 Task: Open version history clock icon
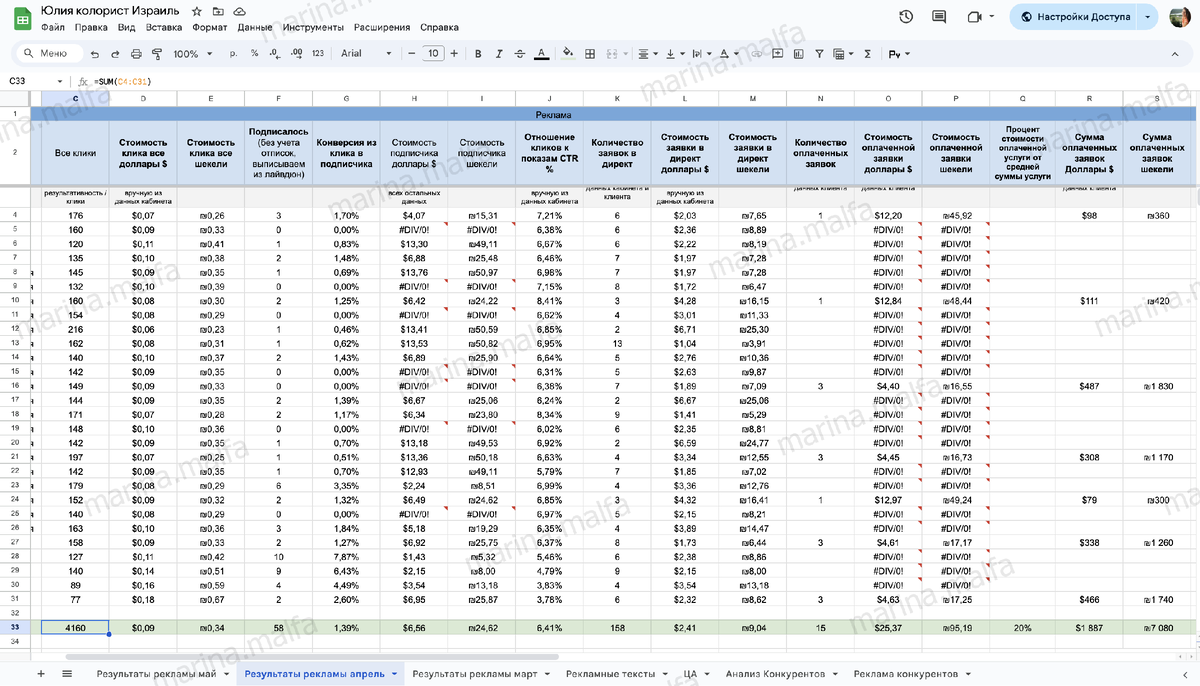click(x=906, y=16)
